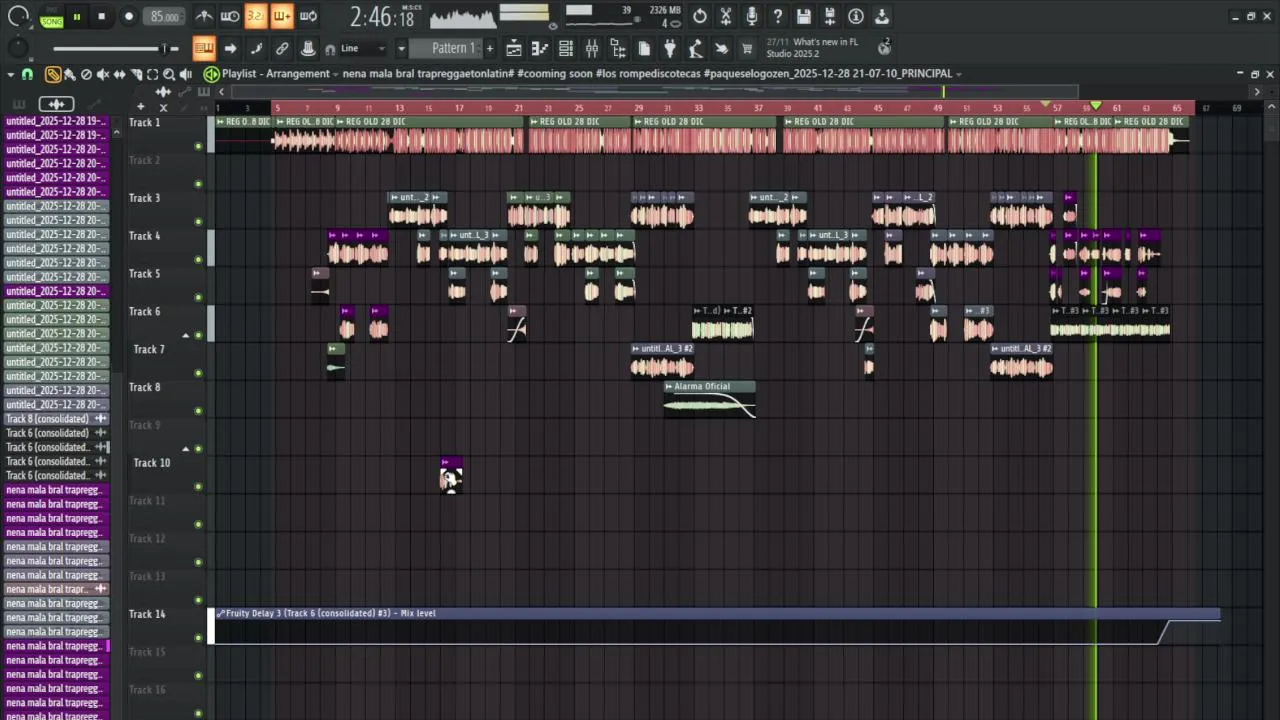The width and height of the screenshot is (1280, 720).
Task: Open help with the question mark icon
Action: tap(778, 16)
